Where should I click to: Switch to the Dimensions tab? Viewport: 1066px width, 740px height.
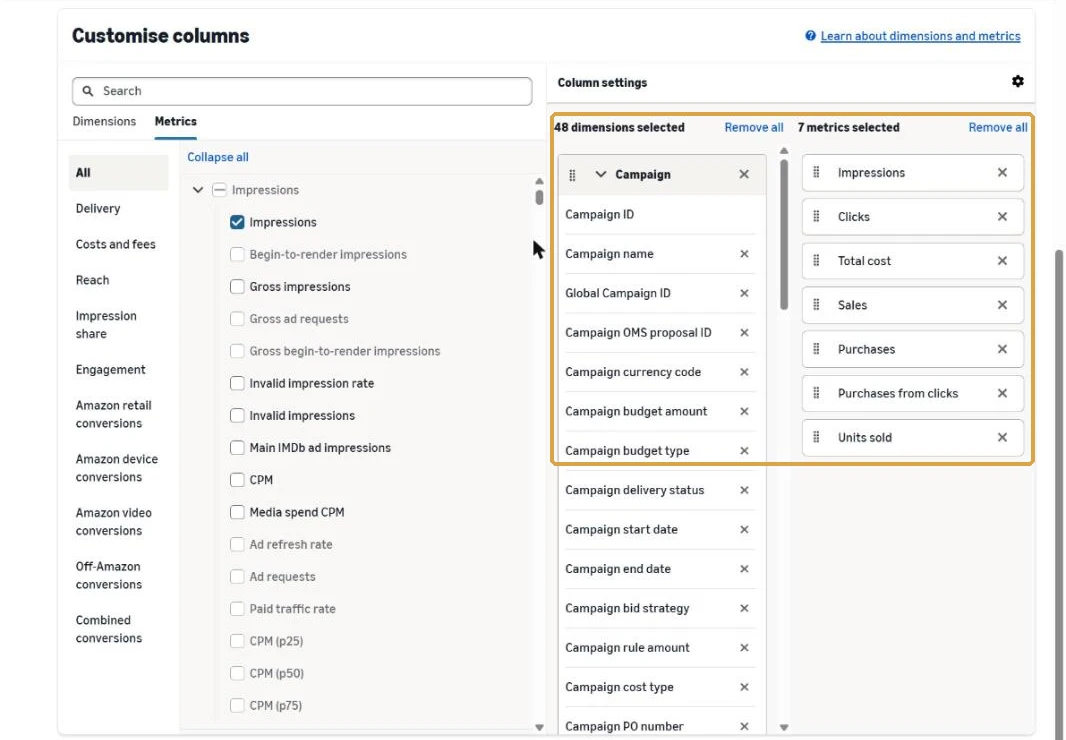click(x=104, y=122)
